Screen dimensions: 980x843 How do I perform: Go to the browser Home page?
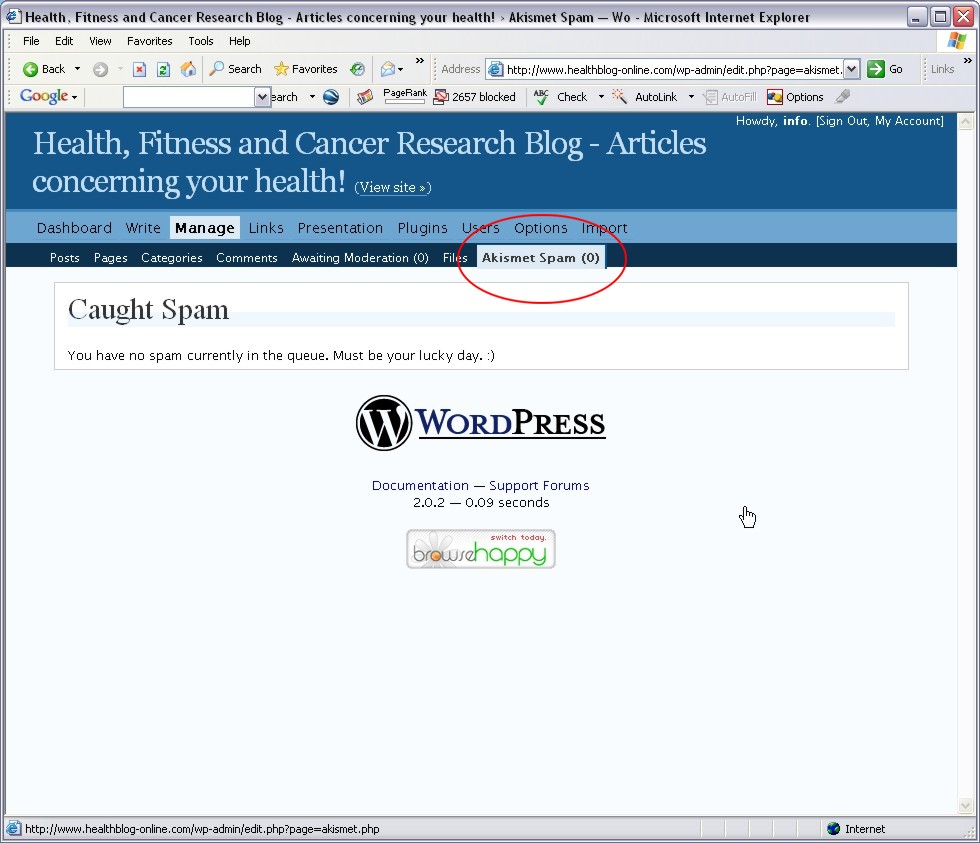pyautogui.click(x=188, y=69)
